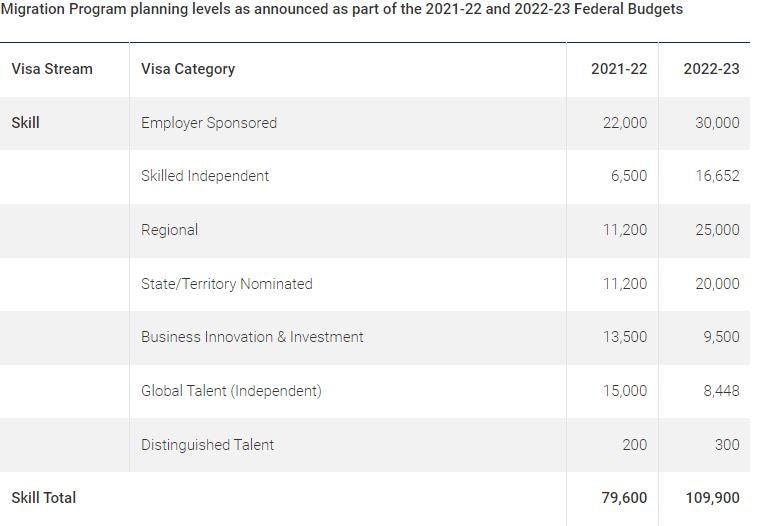
Task: Select the Employer Sponsored category cell
Action: point(209,123)
